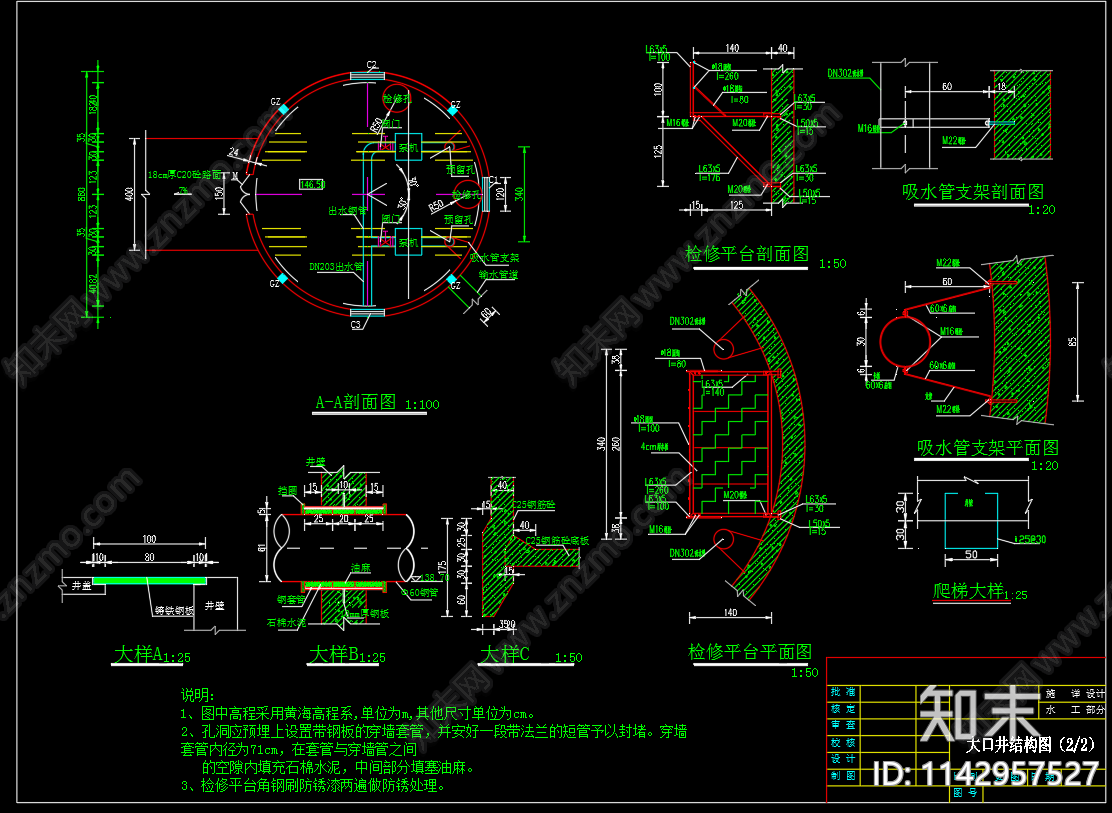1112x813 pixels.
Task: Click the "C2" label at circle top
Action: coord(372,65)
